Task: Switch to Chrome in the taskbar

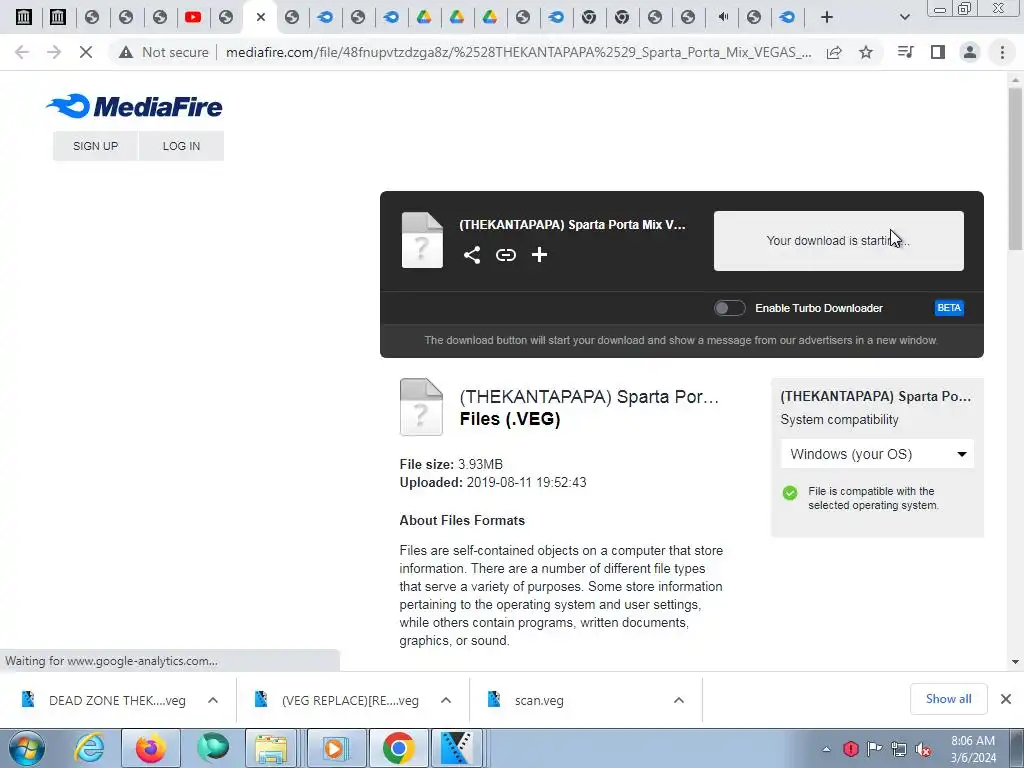Action: tap(399, 748)
